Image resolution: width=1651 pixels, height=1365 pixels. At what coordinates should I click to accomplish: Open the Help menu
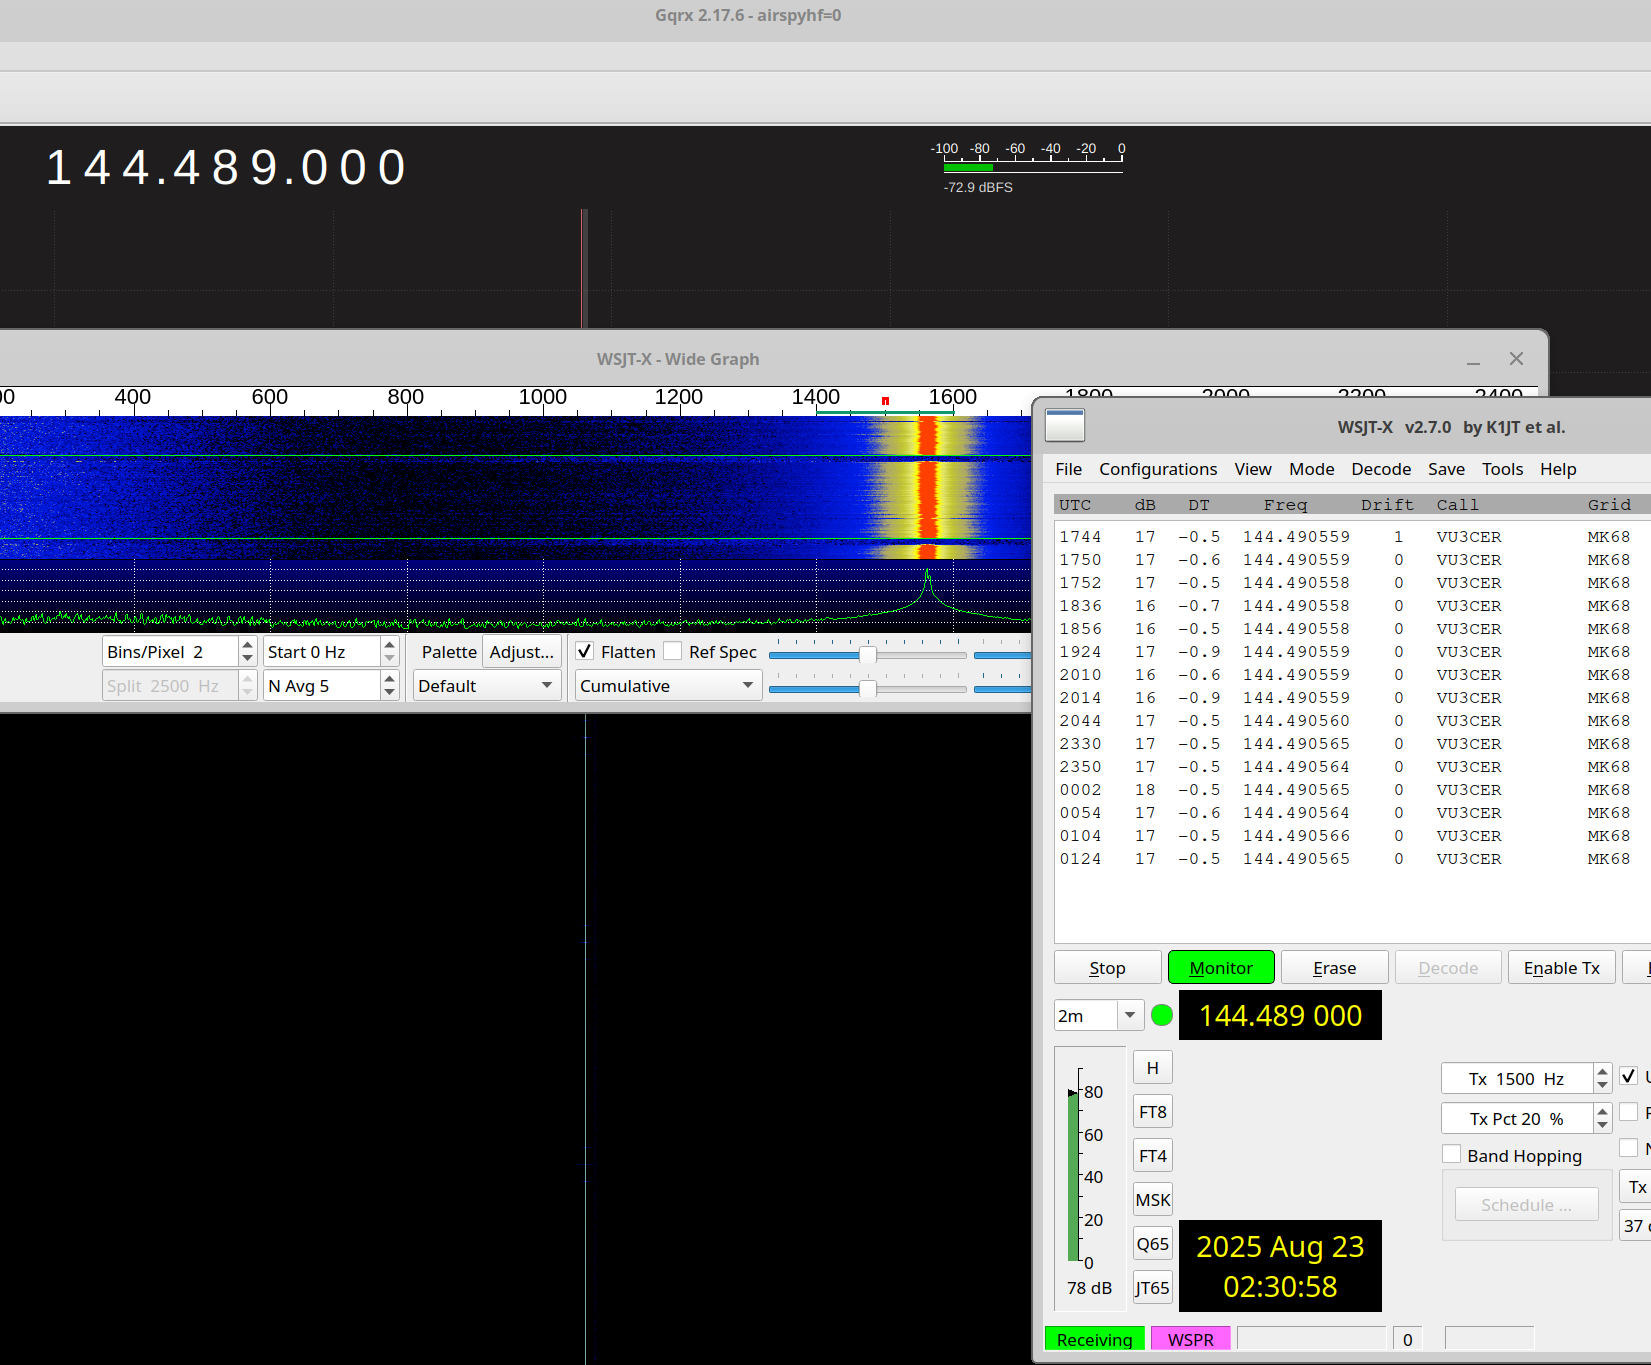[x=1558, y=469]
